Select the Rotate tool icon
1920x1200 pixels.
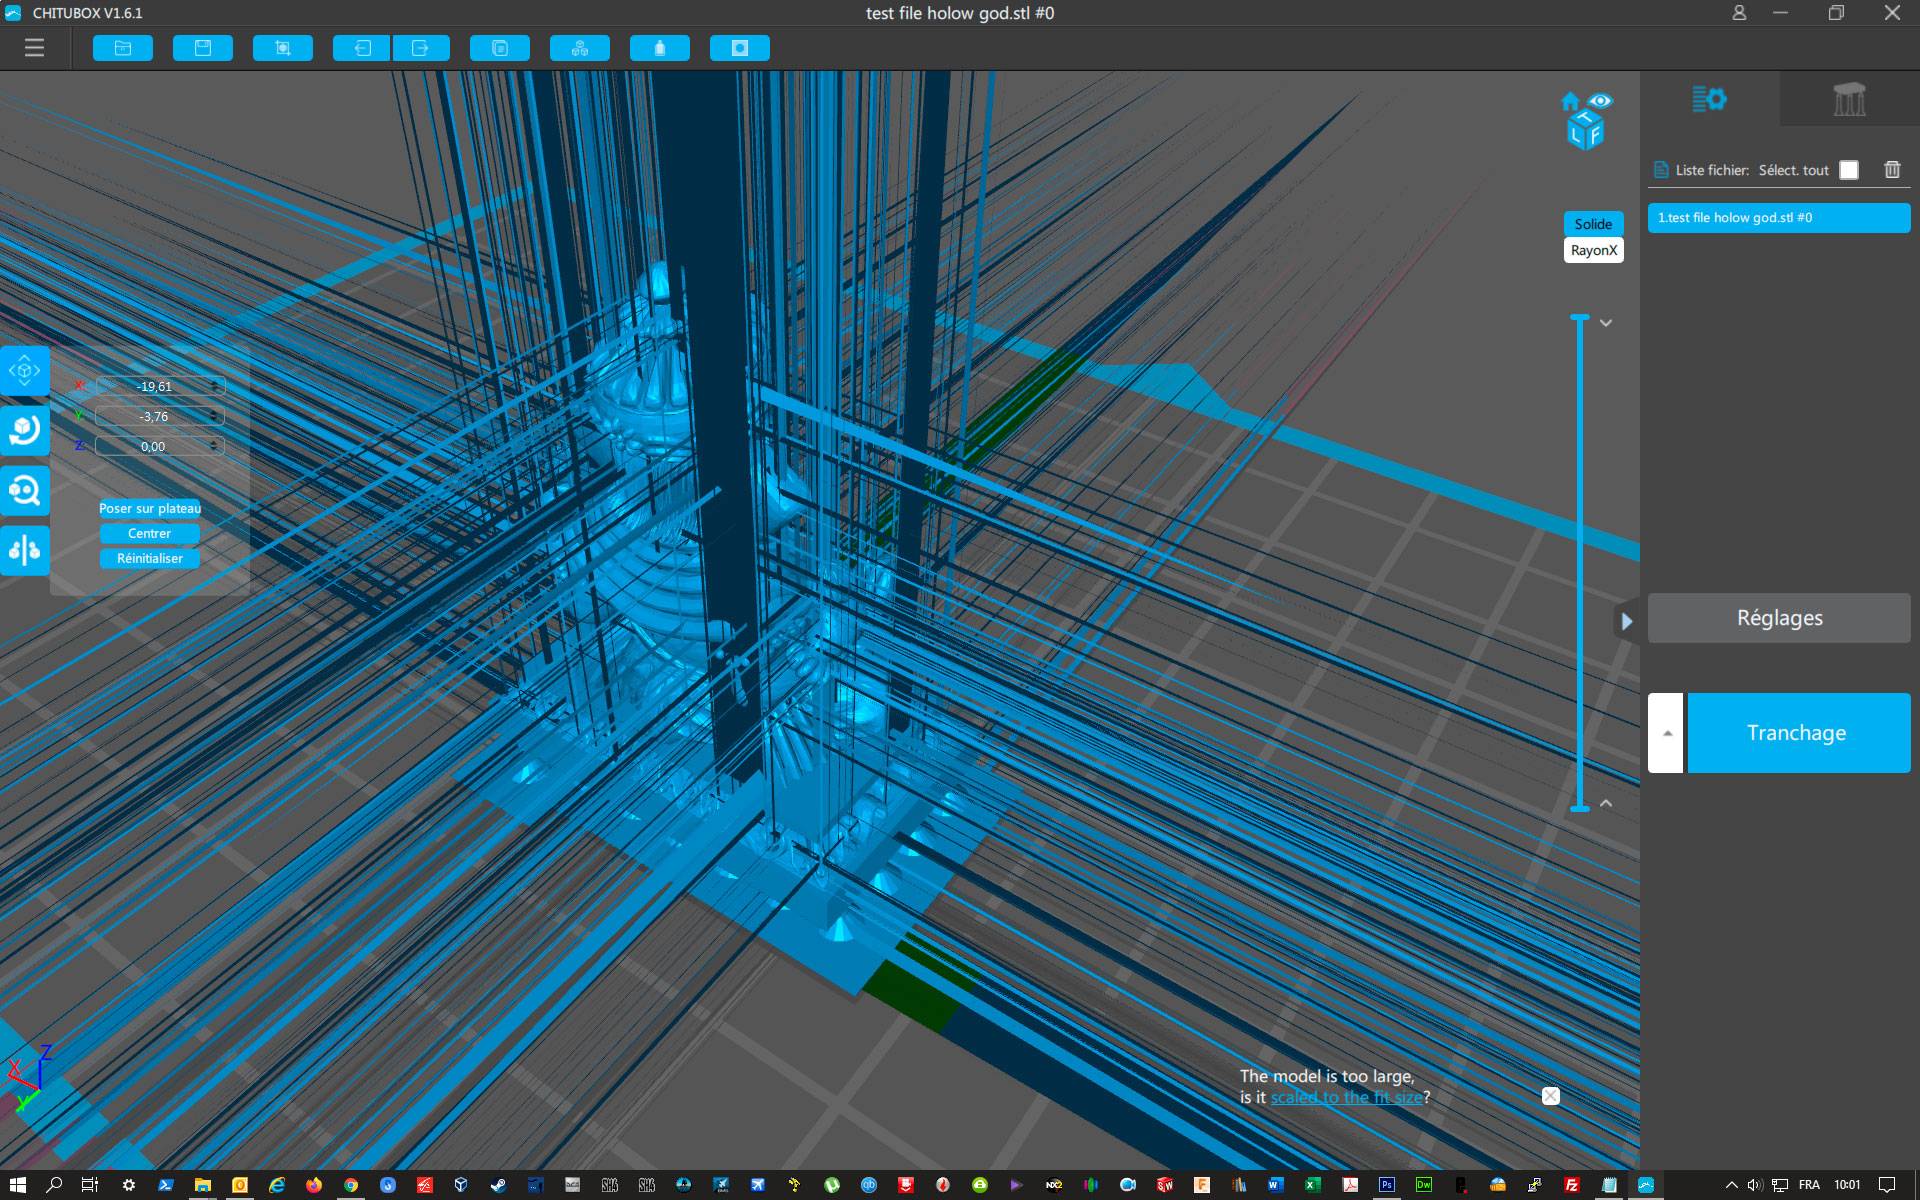[24, 430]
